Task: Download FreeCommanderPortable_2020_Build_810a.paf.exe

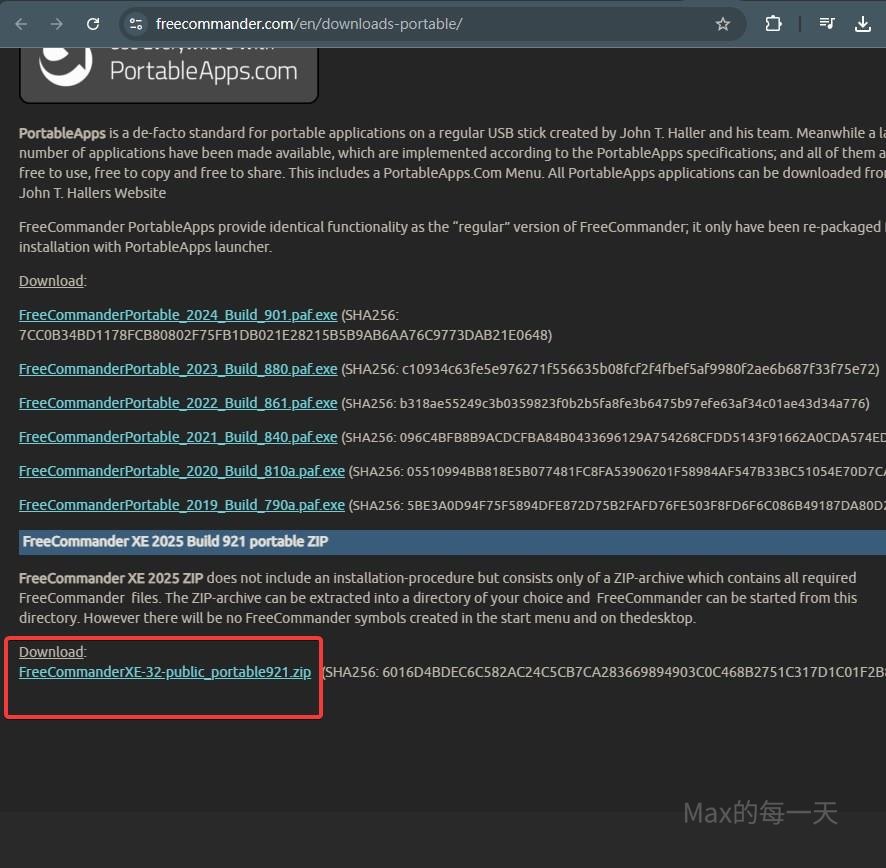Action: [182, 471]
